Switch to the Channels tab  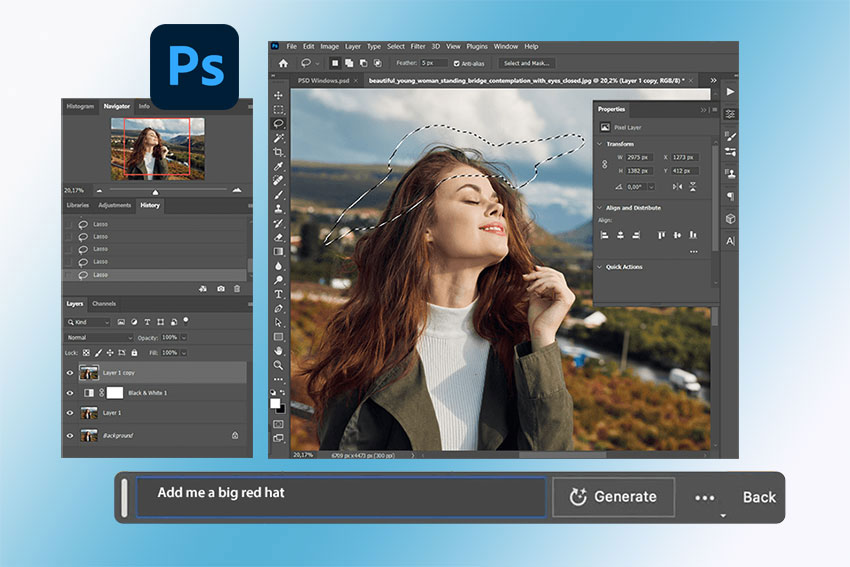pos(104,303)
